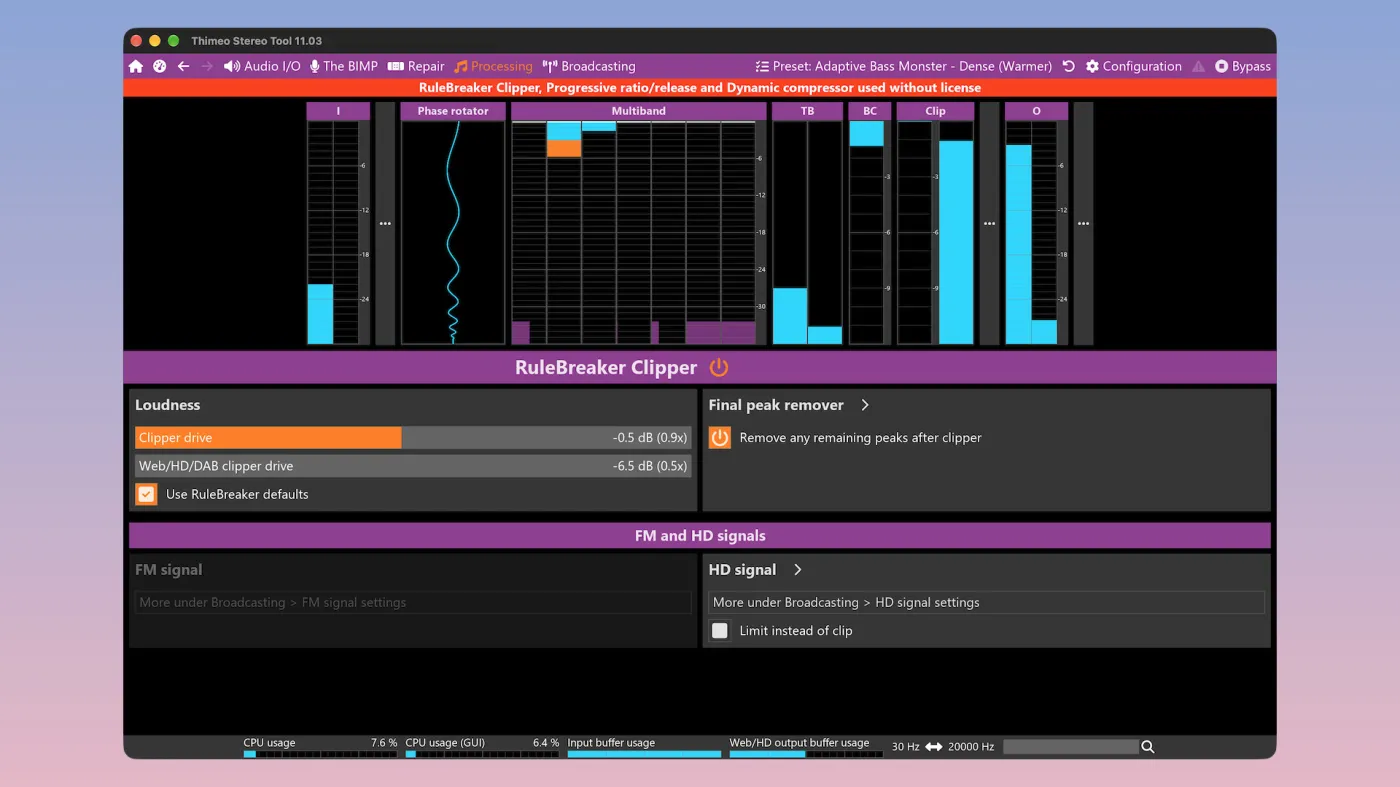Click the Input buffer usage meter
The width and height of the screenshot is (1400, 787).
(x=644, y=748)
